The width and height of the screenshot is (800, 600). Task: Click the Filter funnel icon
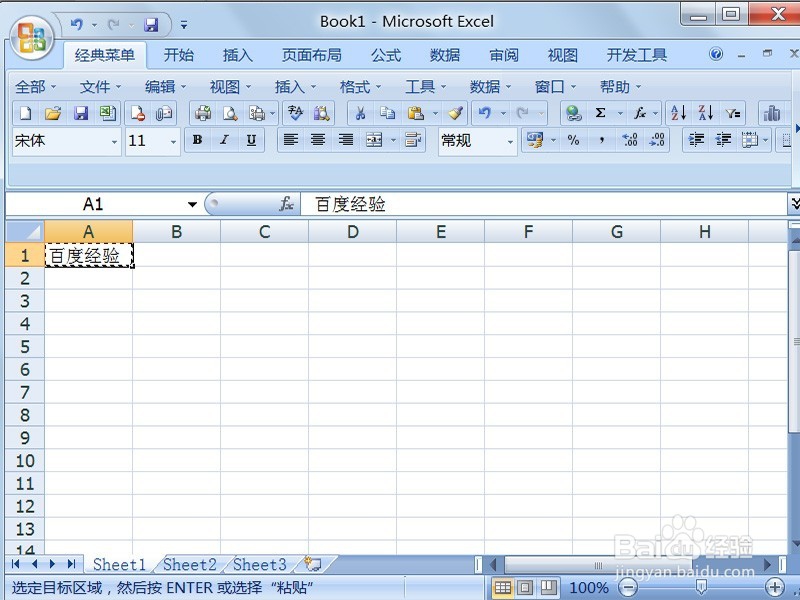click(734, 113)
